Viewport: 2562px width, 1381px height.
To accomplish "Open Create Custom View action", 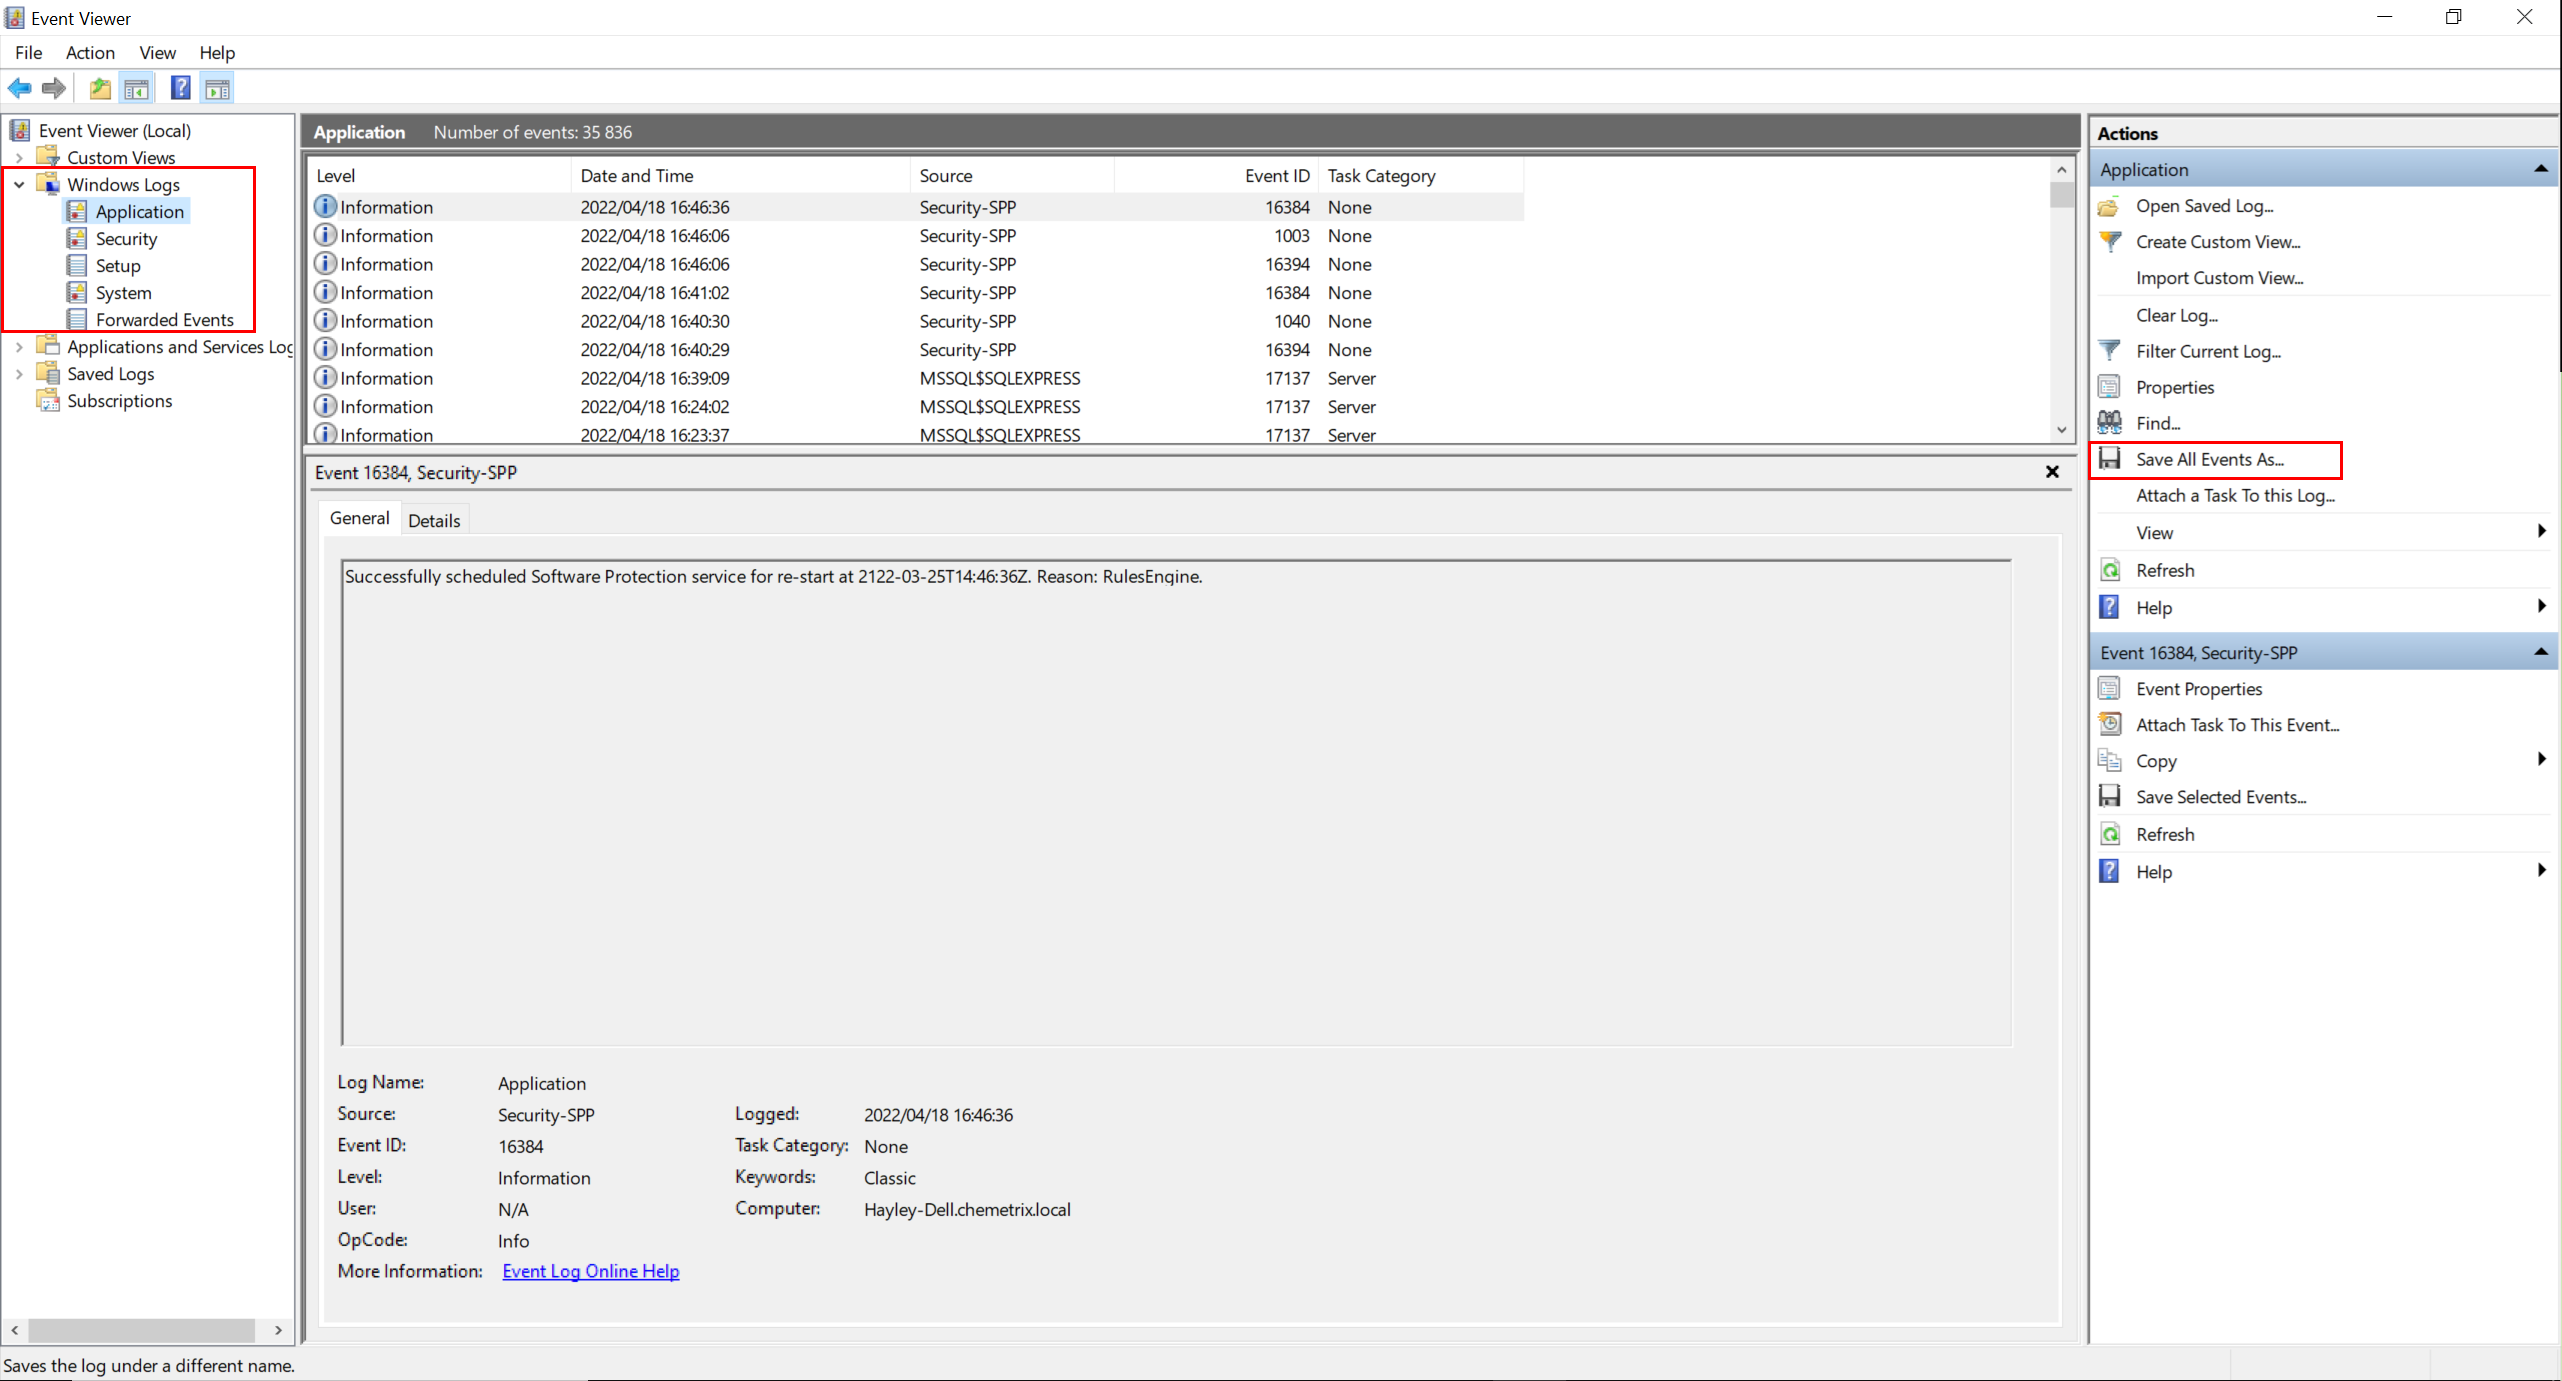I will pyautogui.click(x=2217, y=242).
